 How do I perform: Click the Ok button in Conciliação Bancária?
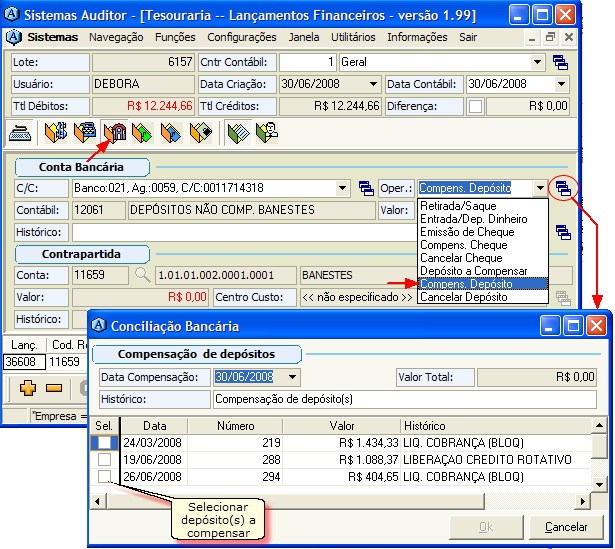(486, 527)
